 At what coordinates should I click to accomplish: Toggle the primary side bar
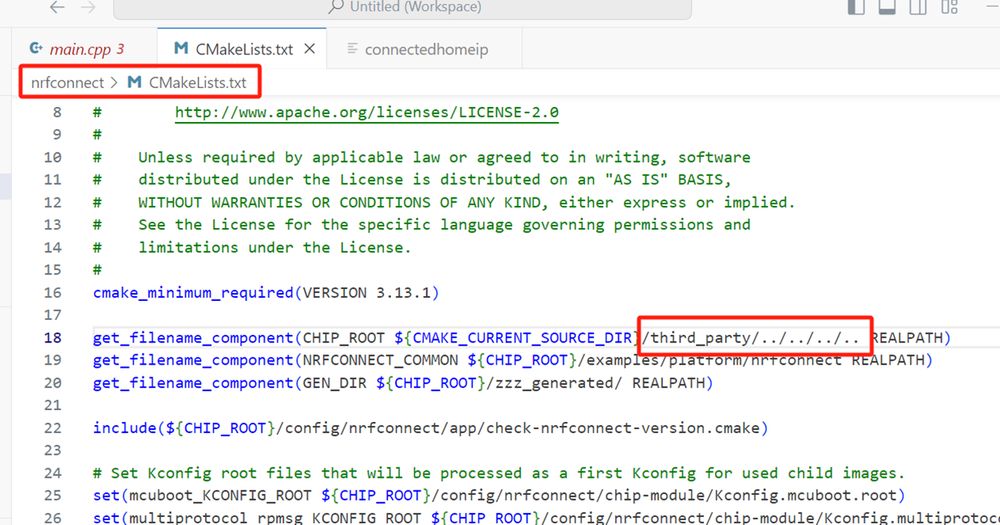pyautogui.click(x=856, y=7)
